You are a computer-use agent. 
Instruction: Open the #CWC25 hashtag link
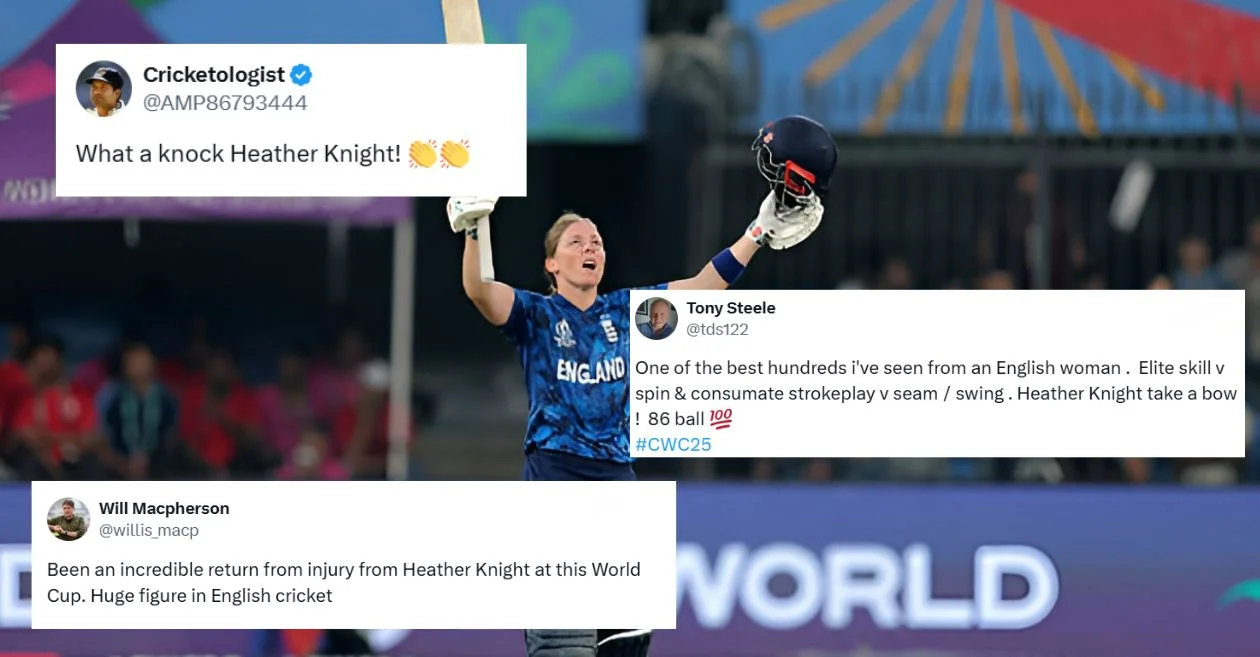(673, 444)
